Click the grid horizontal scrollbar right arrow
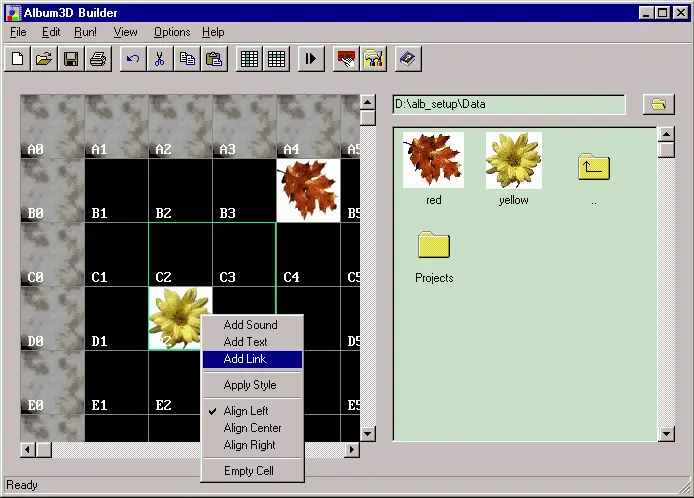694x498 pixels. click(x=352, y=450)
